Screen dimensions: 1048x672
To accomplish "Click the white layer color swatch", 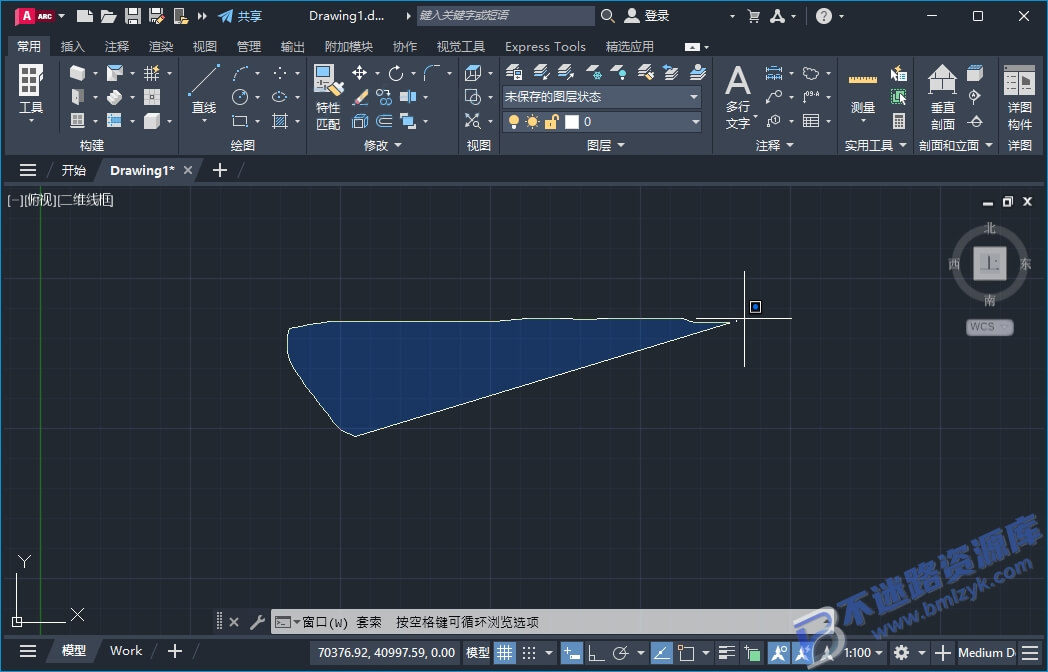I will pos(571,122).
